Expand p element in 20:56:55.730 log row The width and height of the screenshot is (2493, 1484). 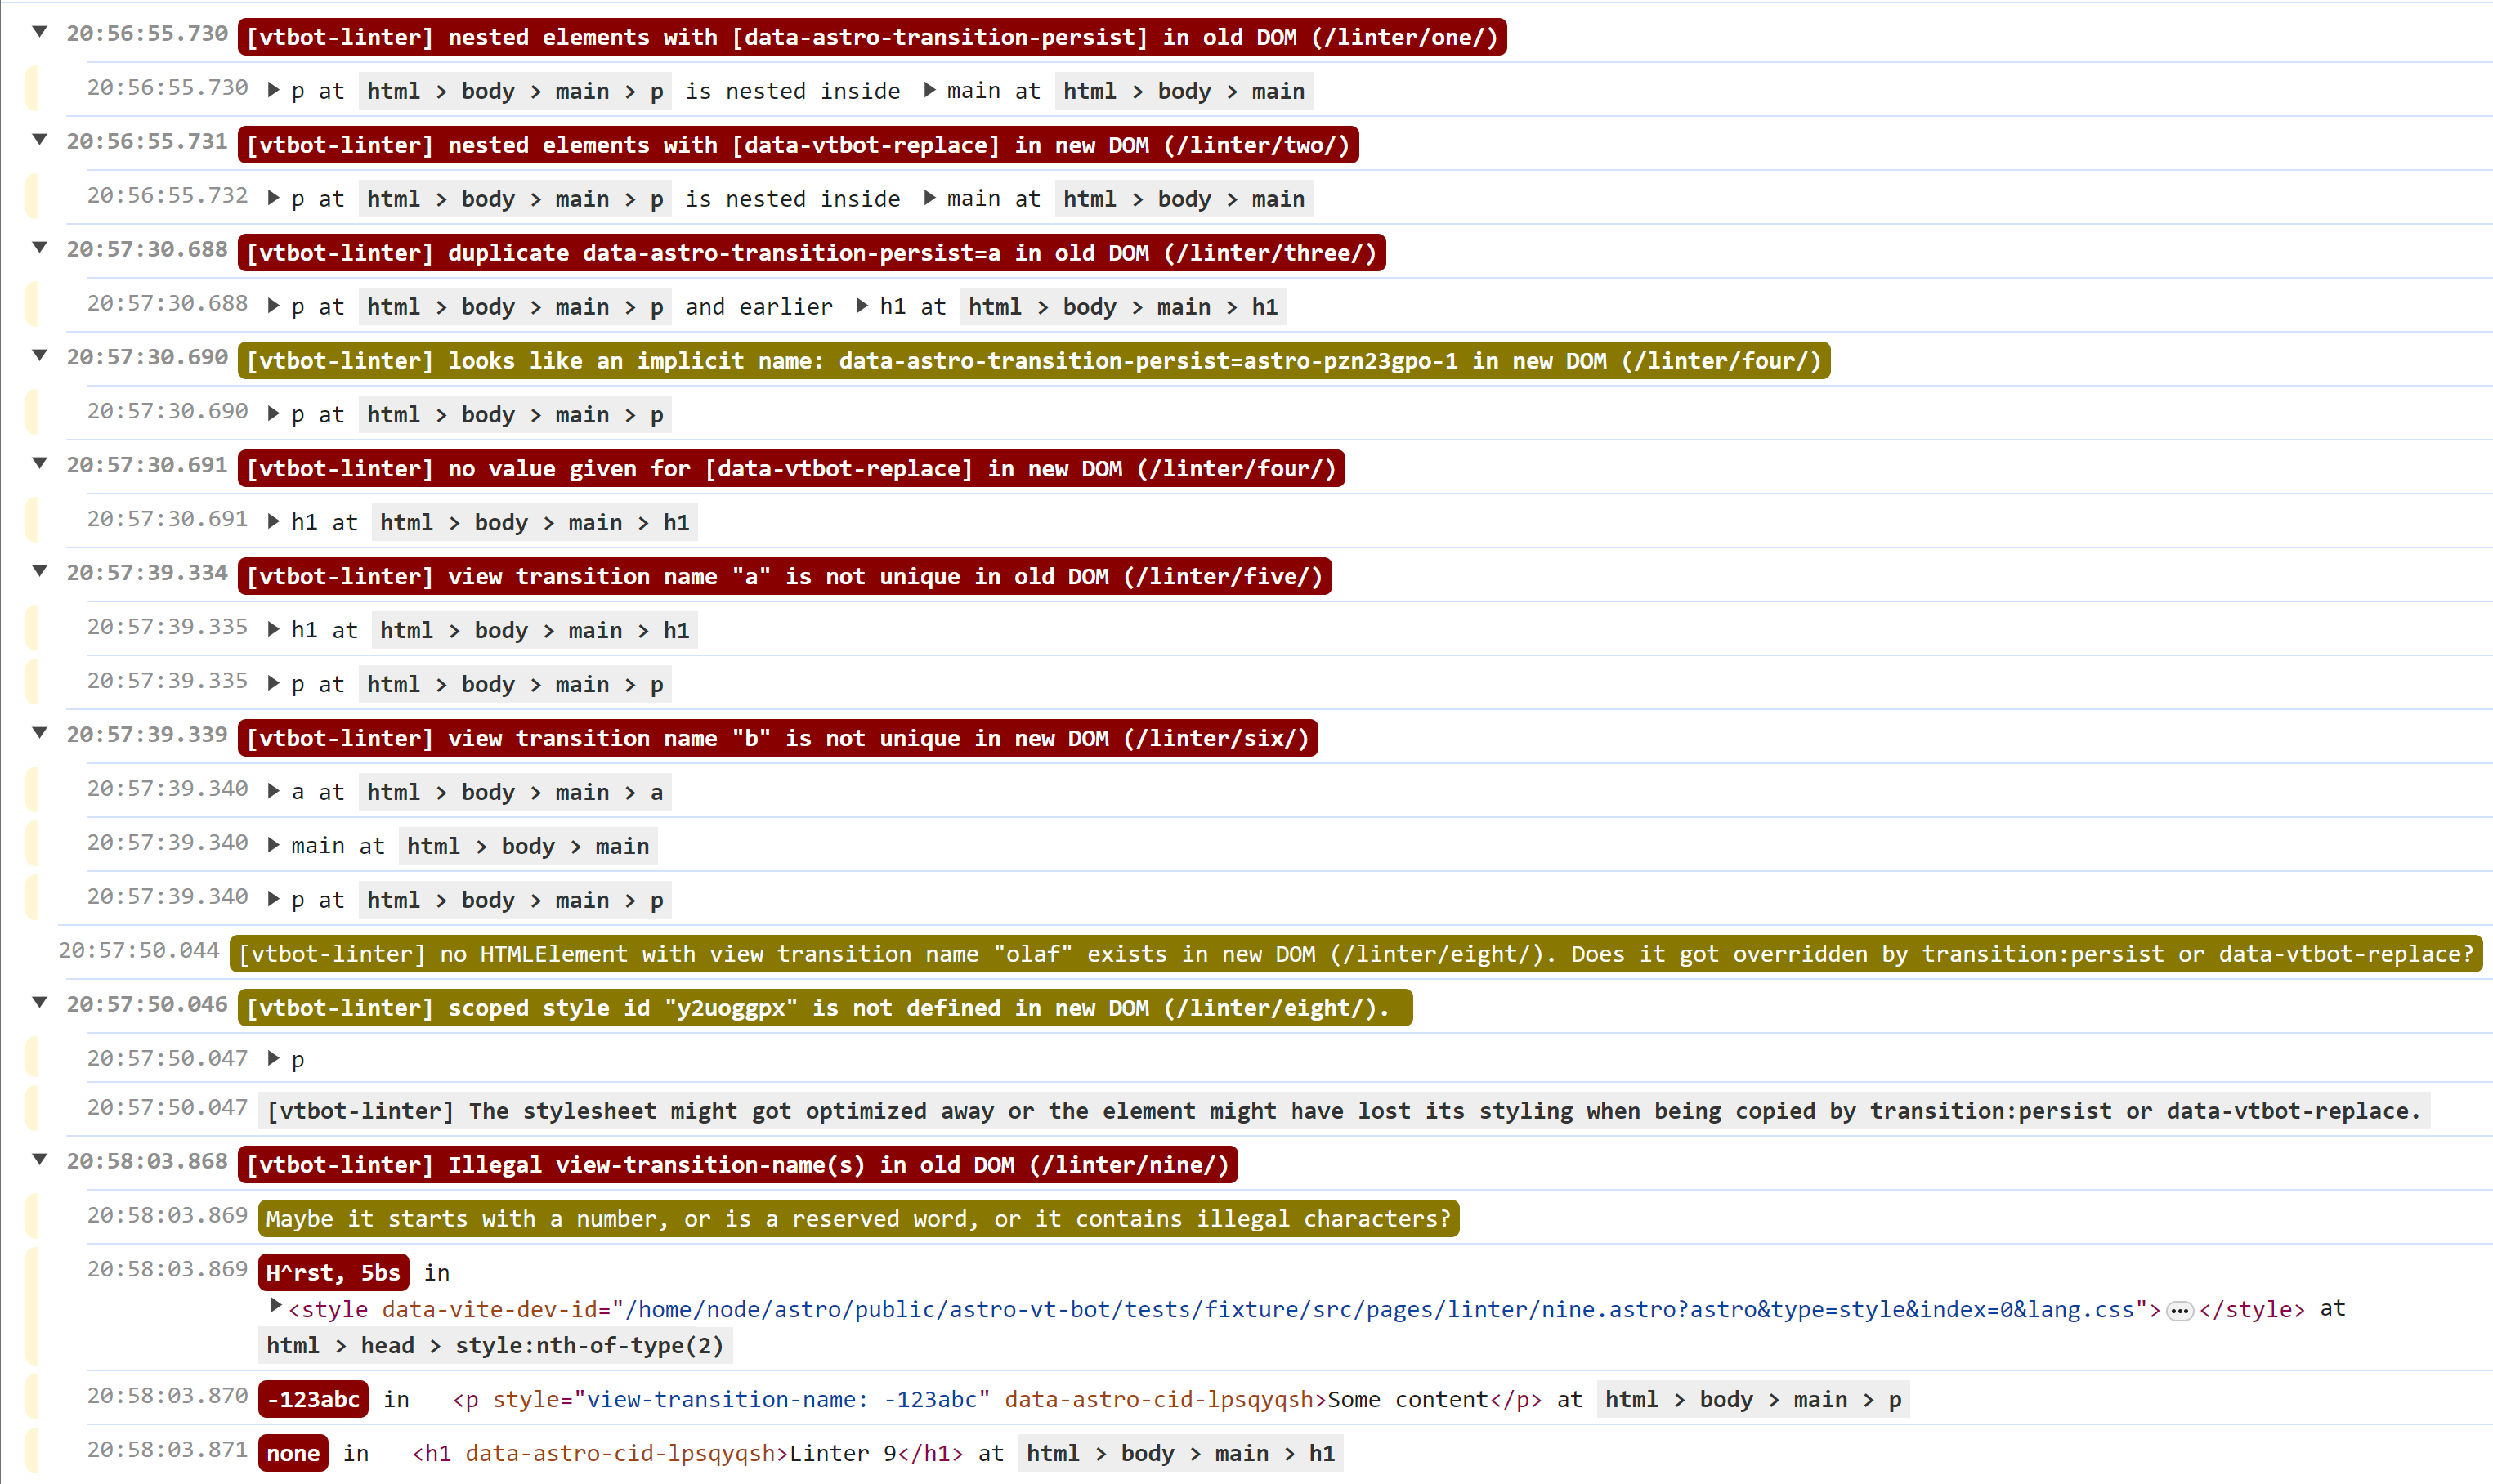click(x=274, y=91)
